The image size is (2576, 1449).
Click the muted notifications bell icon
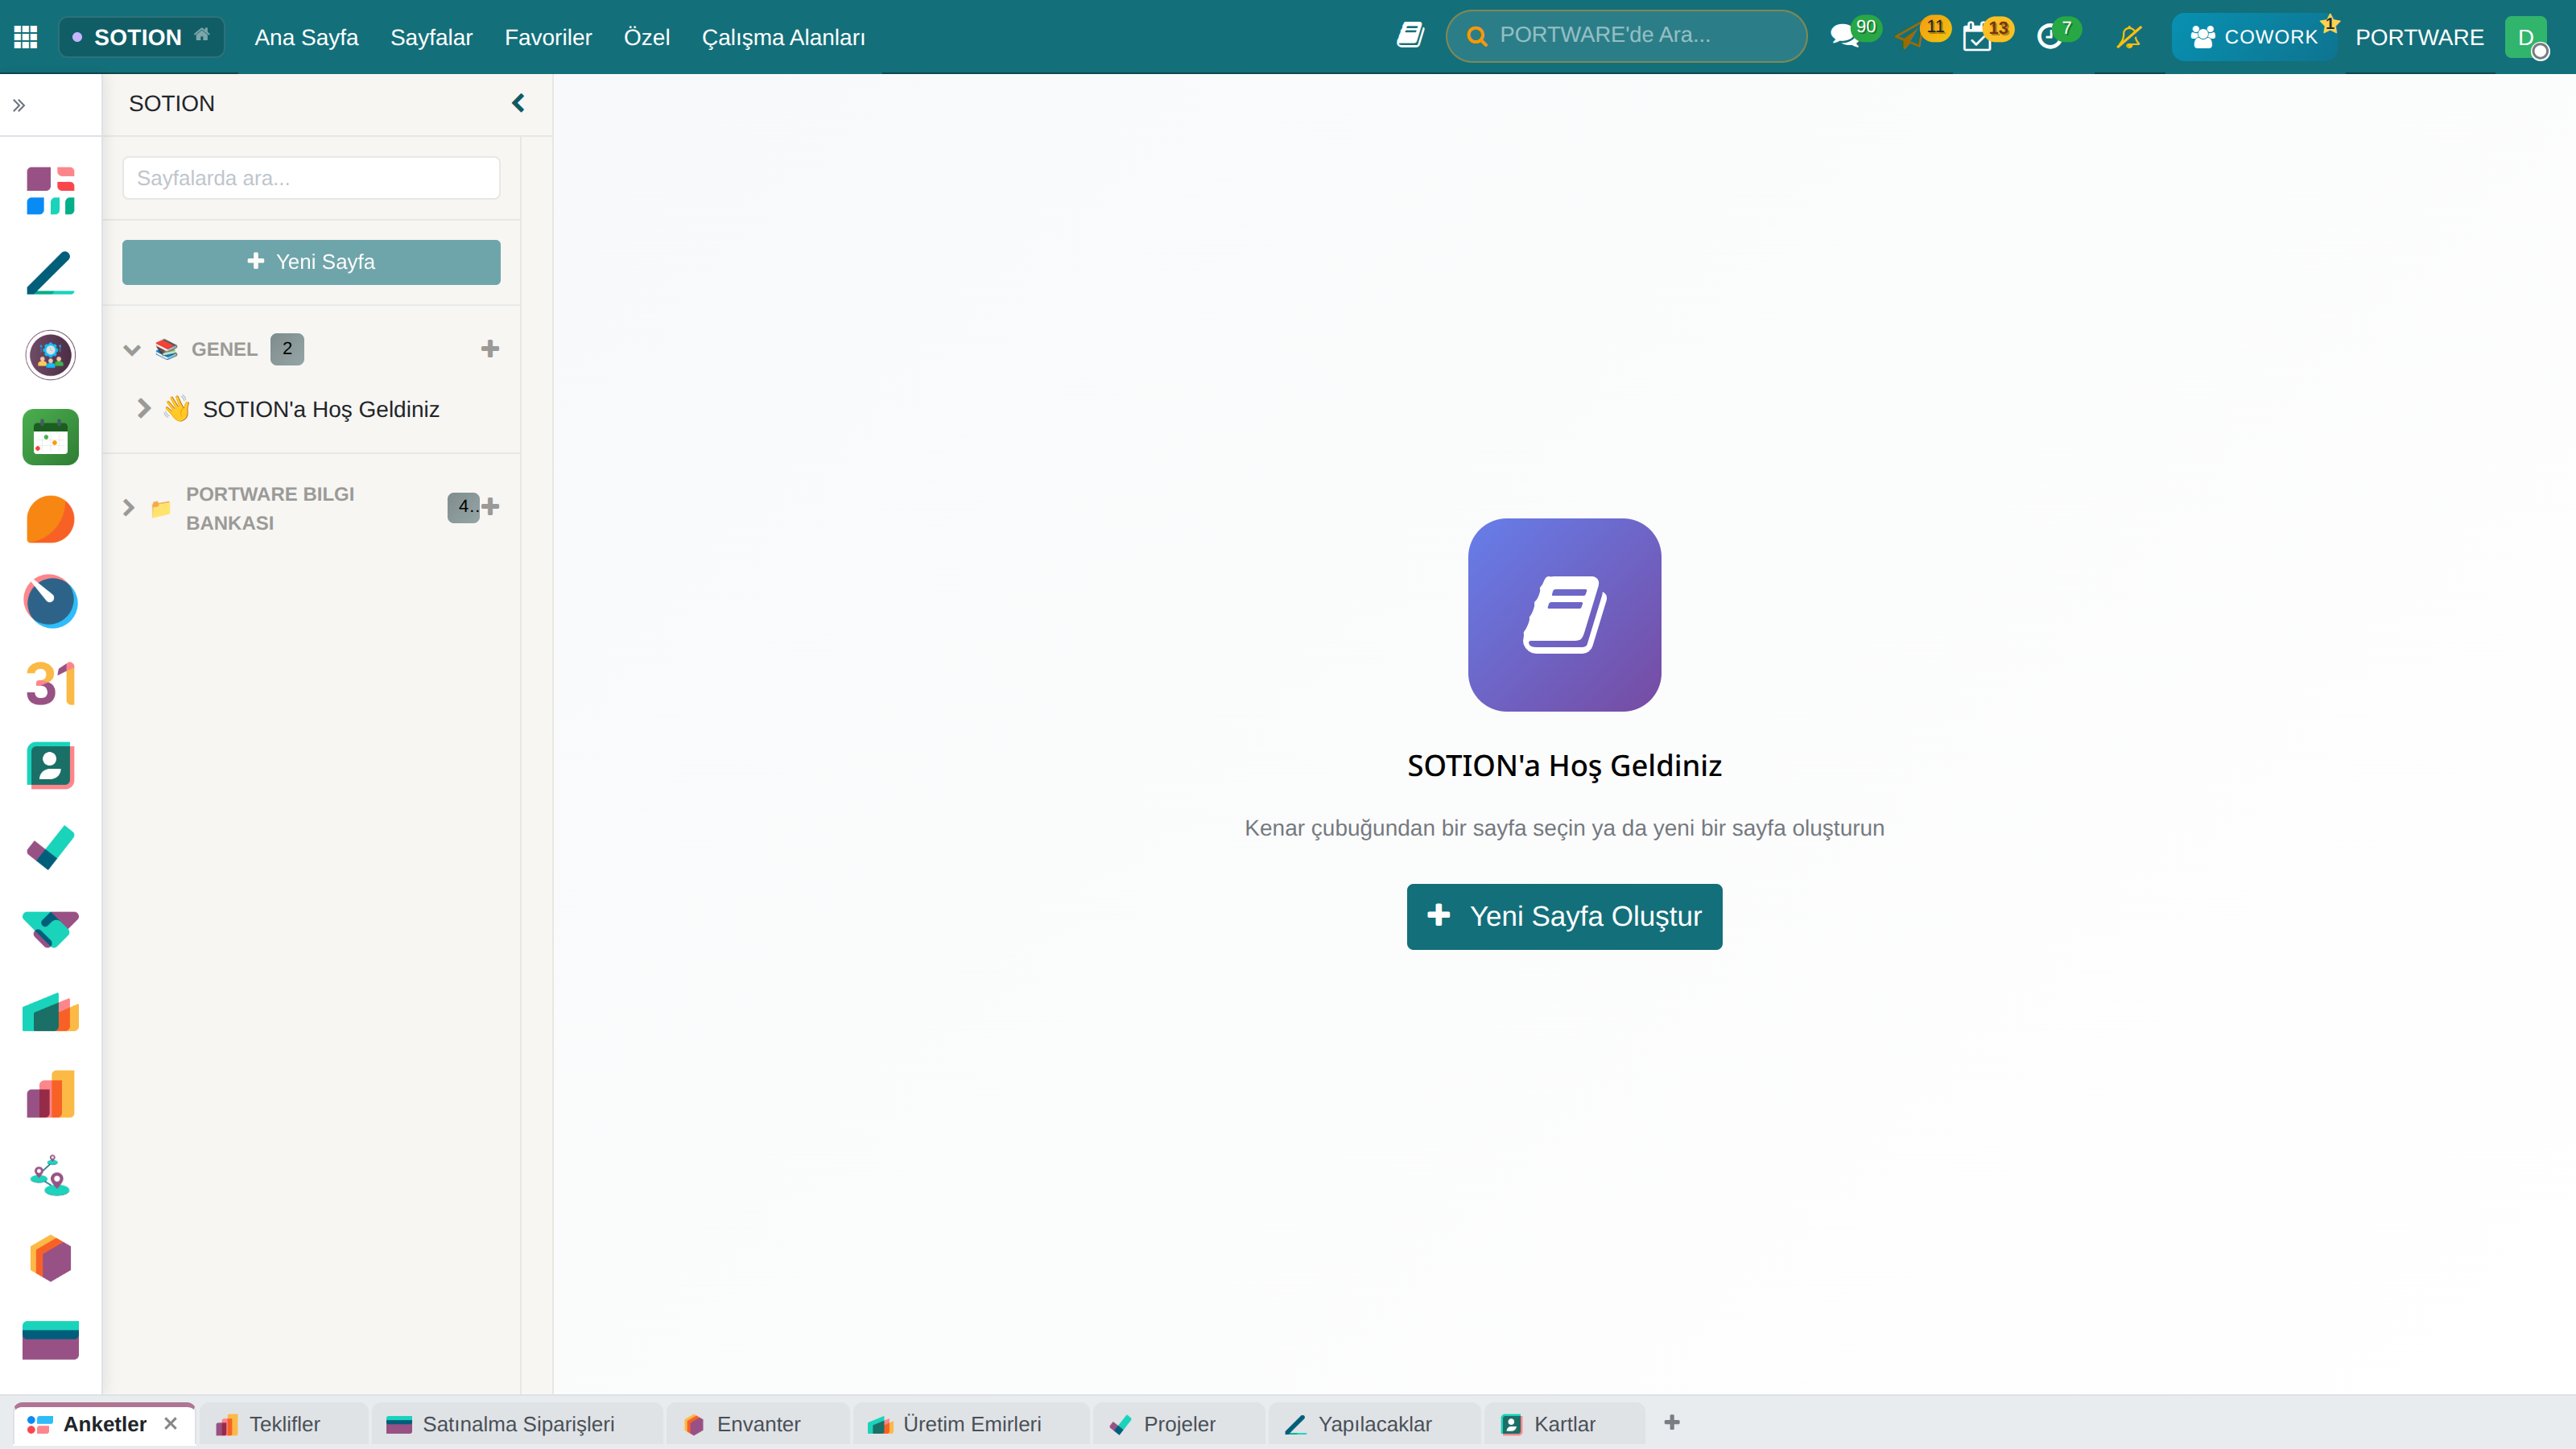tap(2129, 37)
